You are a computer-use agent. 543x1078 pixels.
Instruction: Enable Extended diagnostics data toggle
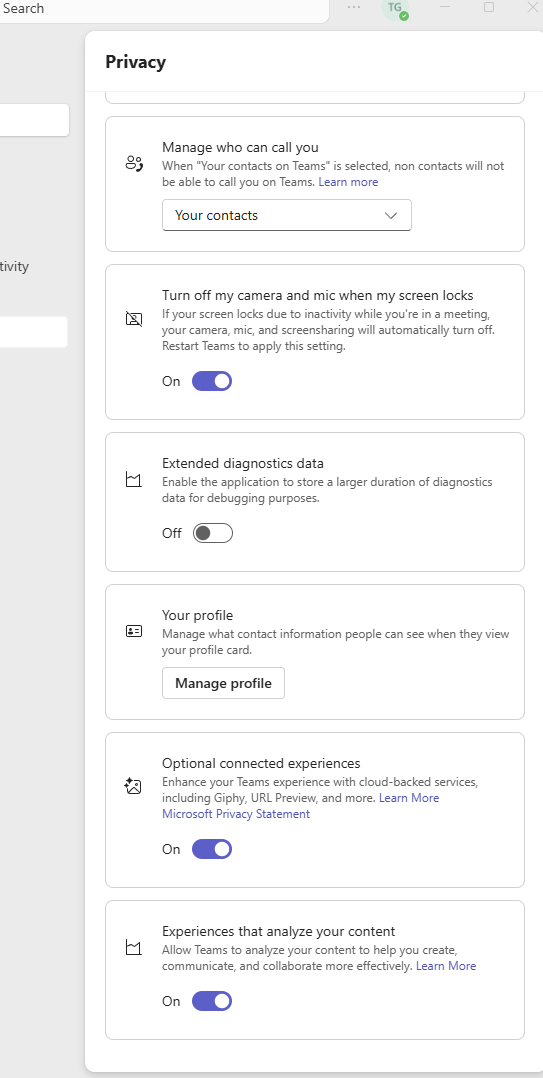[212, 533]
